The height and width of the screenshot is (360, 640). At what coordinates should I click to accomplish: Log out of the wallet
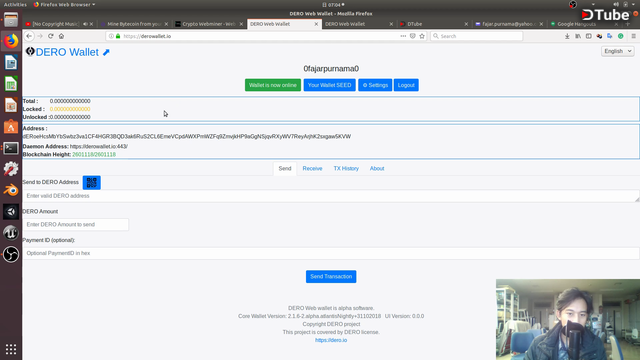coord(406,85)
